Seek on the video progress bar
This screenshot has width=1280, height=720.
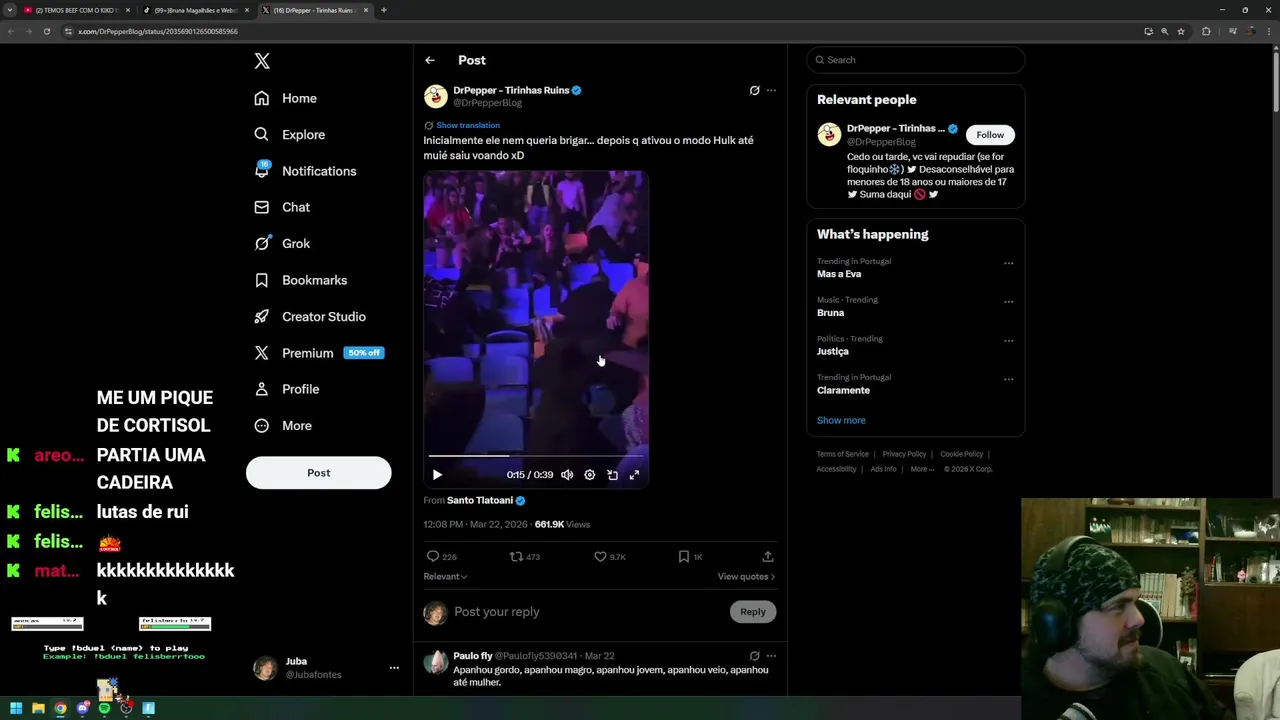(536, 456)
